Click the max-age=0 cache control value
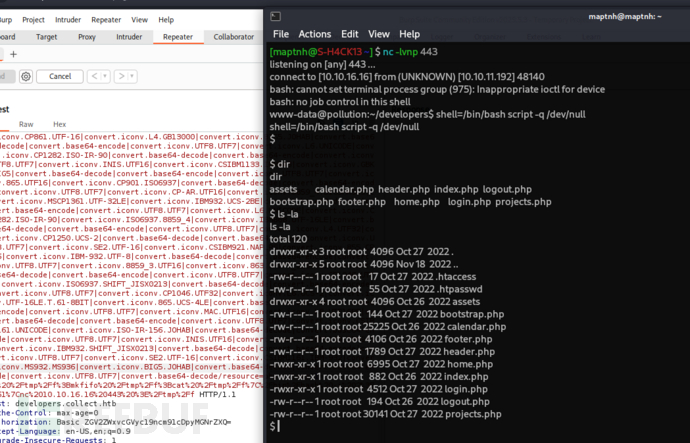The width and height of the screenshot is (690, 443). [77, 413]
